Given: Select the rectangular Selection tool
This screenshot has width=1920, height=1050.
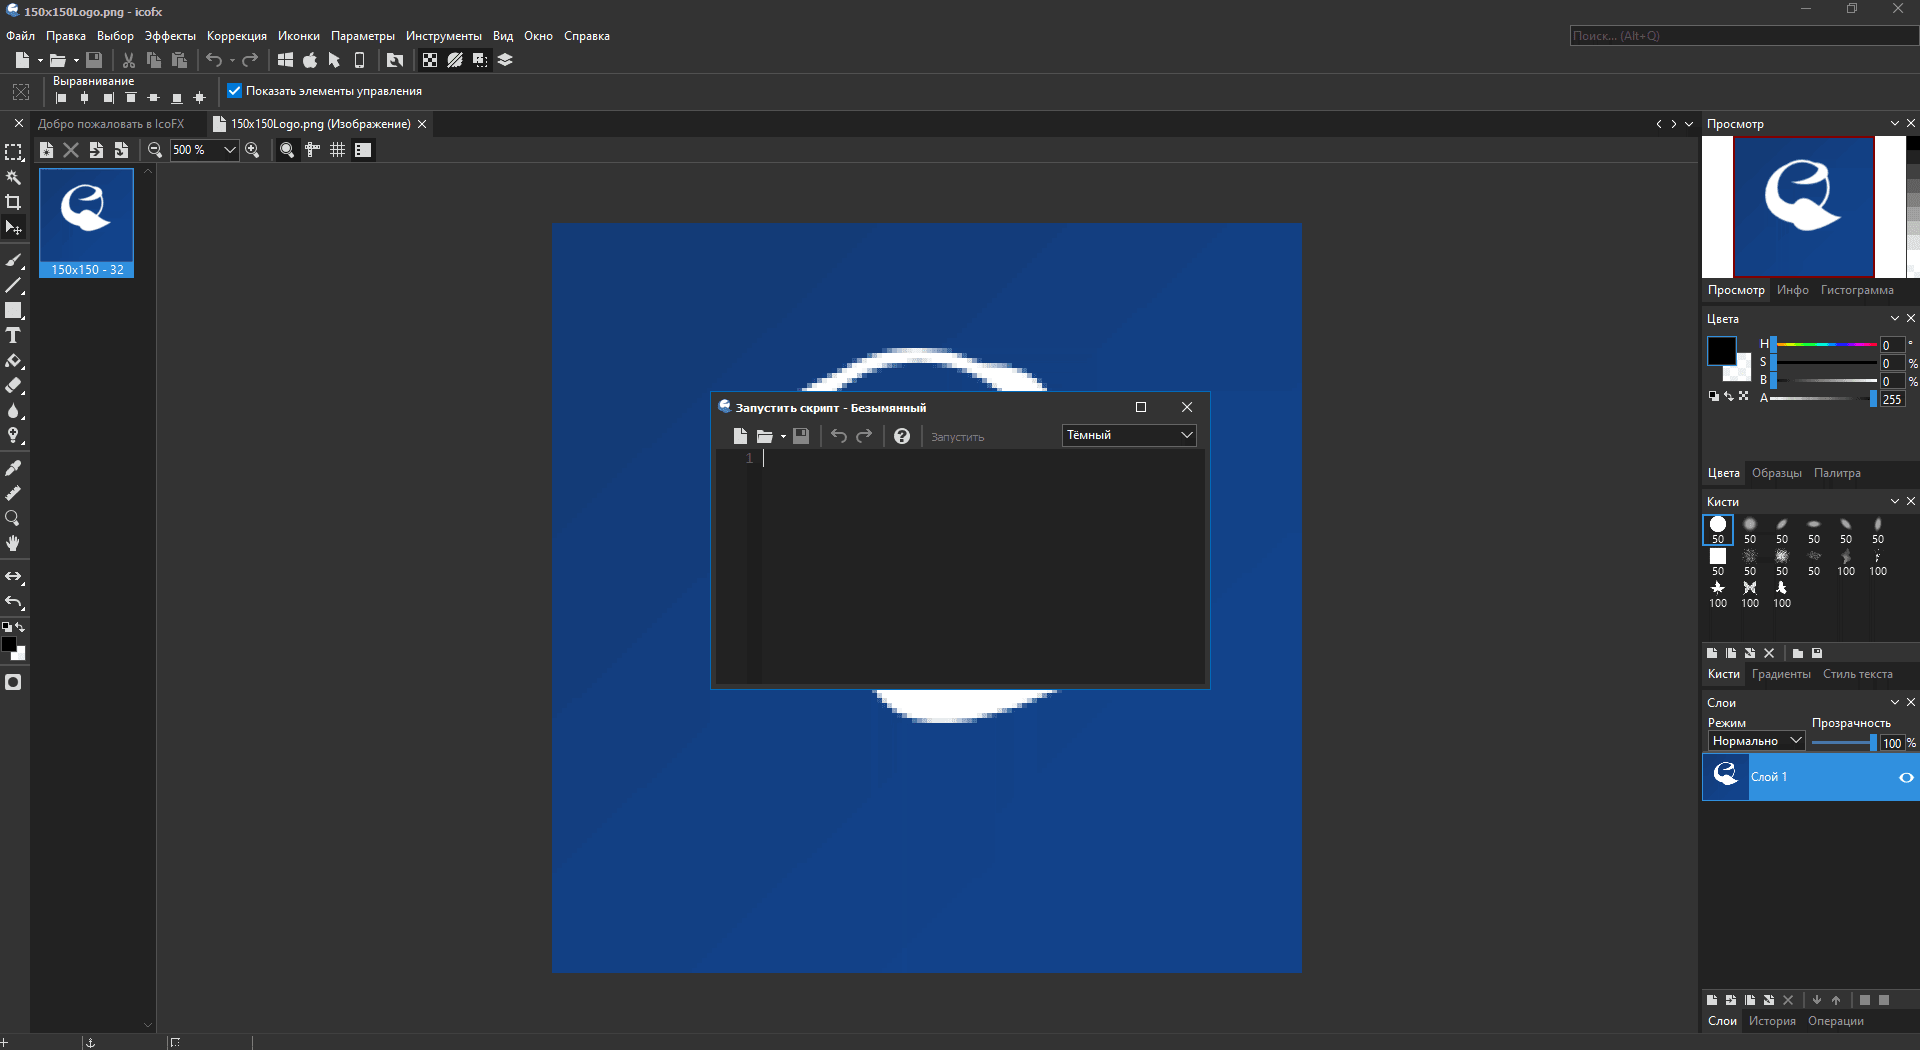Looking at the screenshot, I should (13, 152).
